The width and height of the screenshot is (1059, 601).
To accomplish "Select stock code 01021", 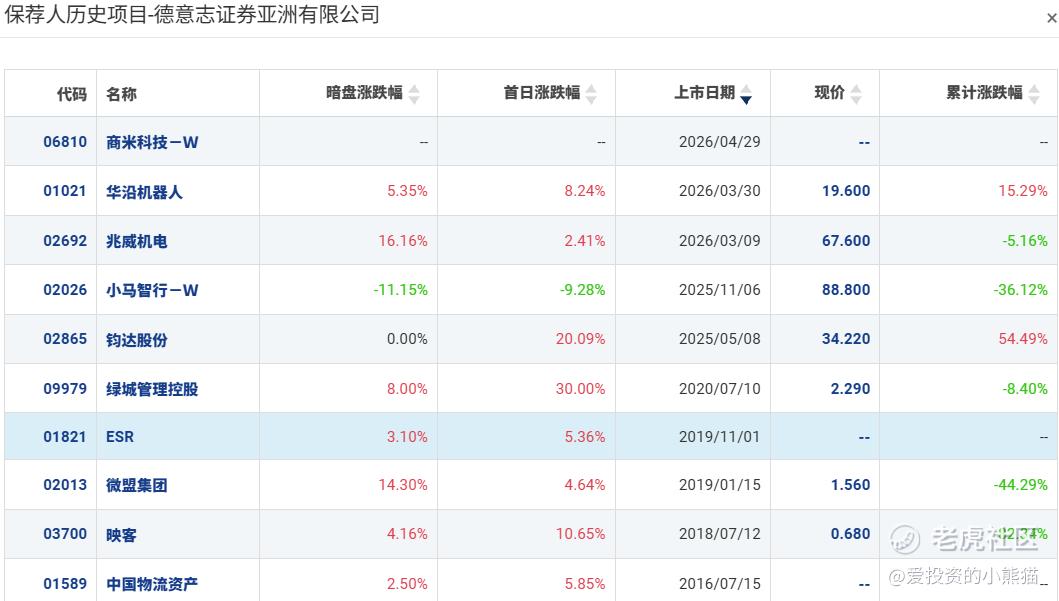I will point(65,191).
